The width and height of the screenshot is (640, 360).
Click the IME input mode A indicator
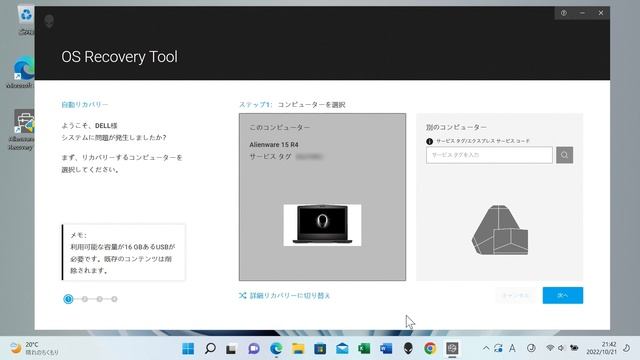512,349
